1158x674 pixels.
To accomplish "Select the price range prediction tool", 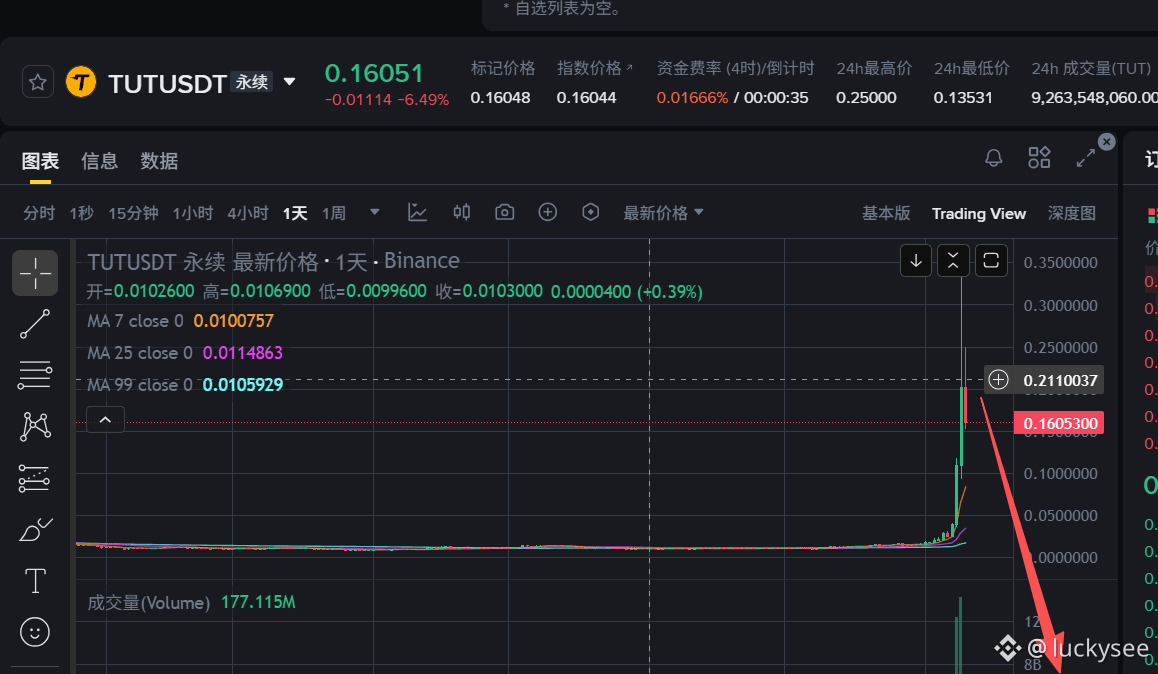I will 35,478.
